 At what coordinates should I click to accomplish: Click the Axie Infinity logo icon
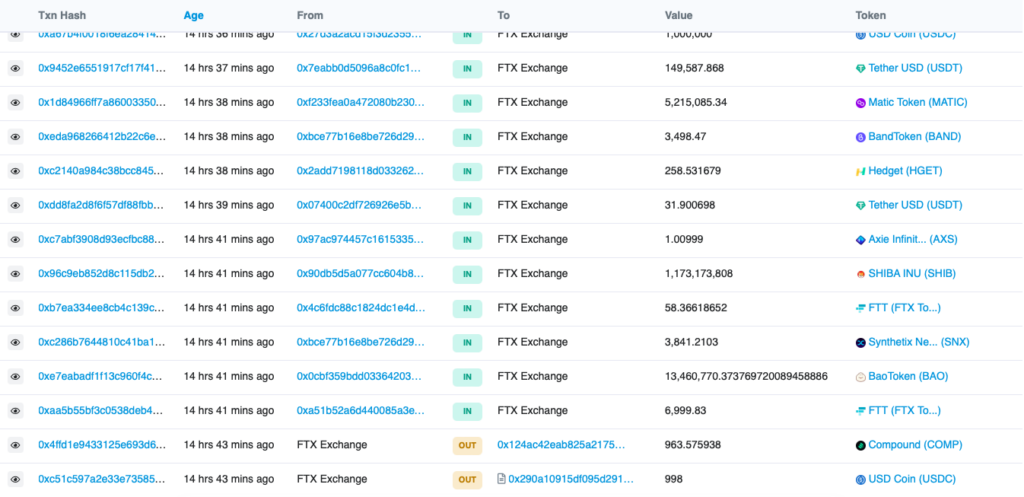click(x=861, y=240)
